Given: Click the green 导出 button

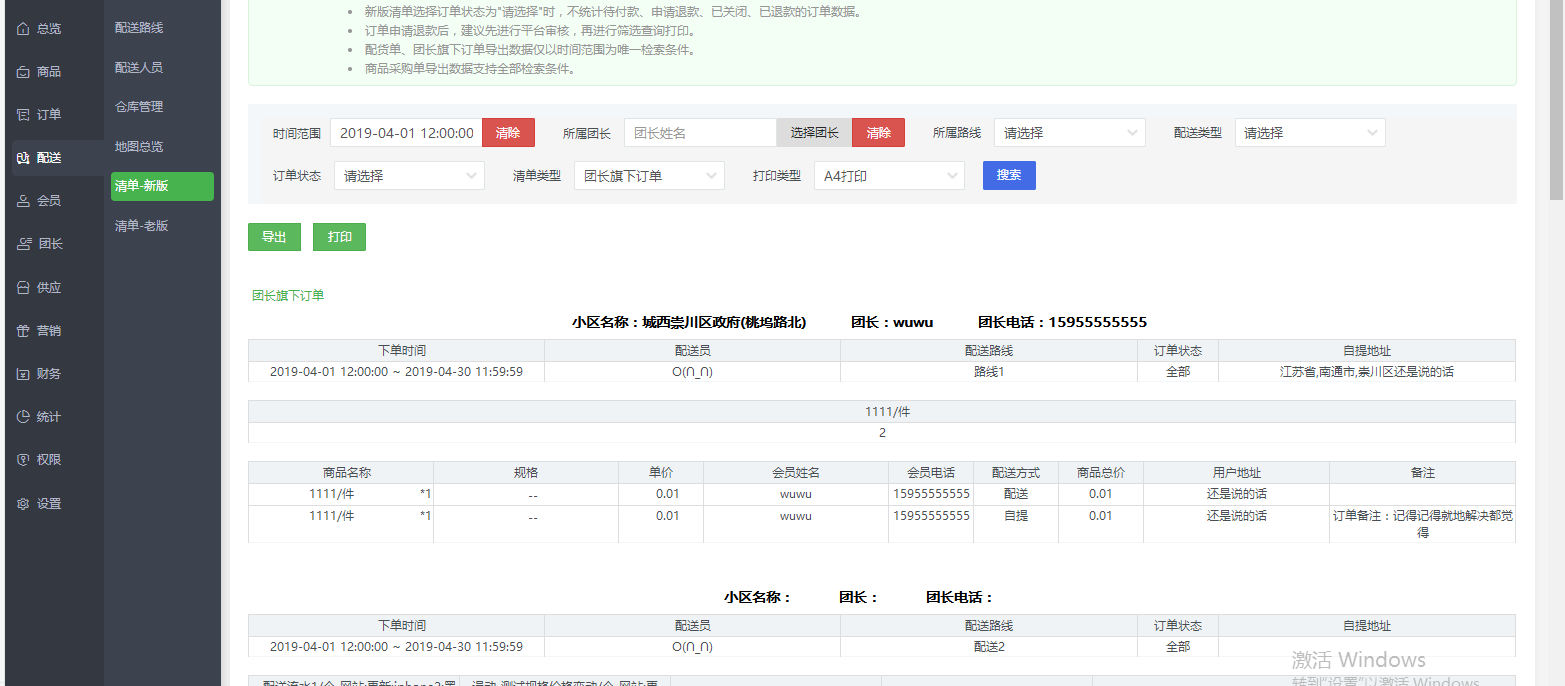Looking at the screenshot, I should tap(274, 237).
